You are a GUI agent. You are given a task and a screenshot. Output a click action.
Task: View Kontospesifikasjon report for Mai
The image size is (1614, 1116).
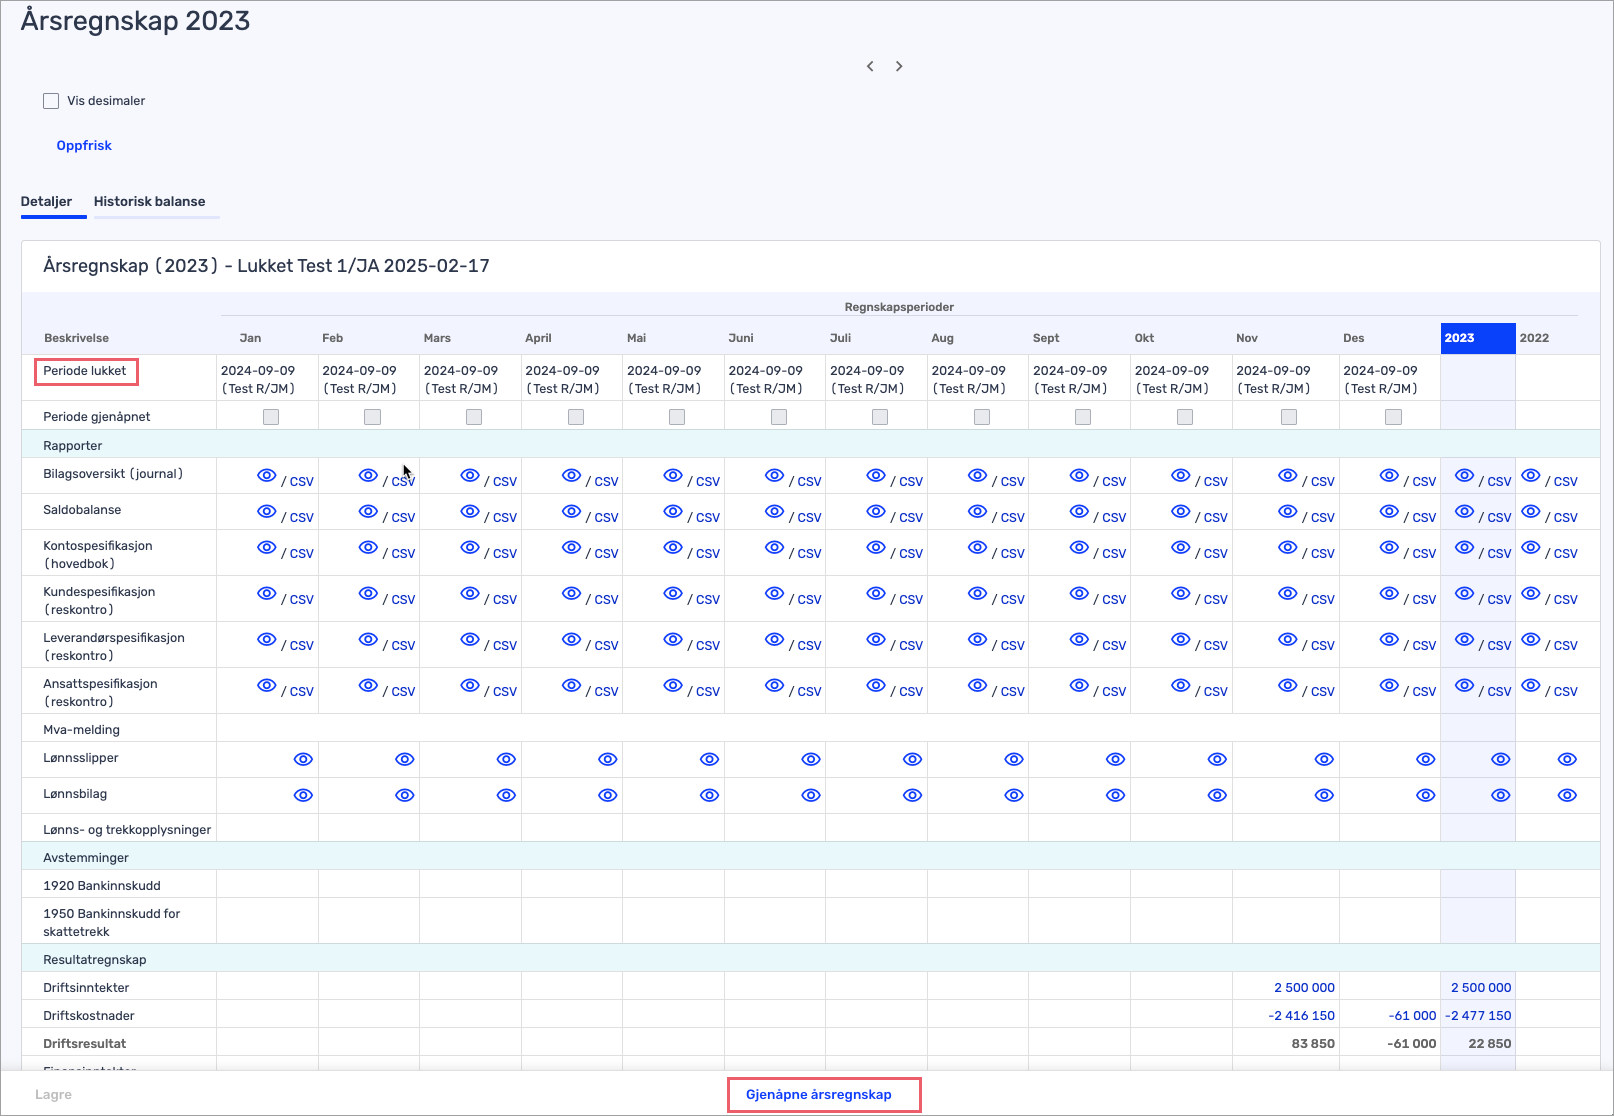[673, 548]
